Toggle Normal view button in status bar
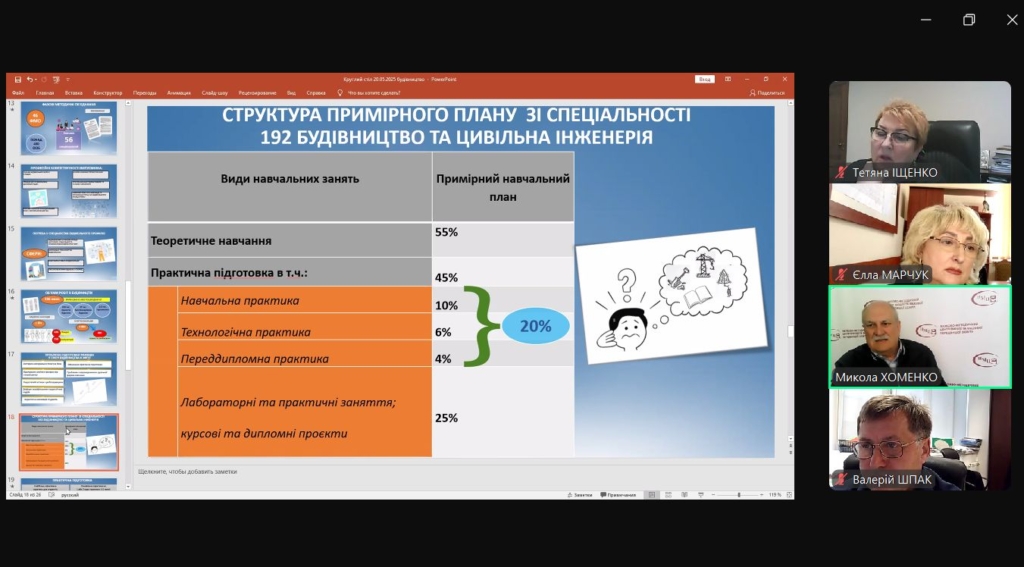 click(651, 495)
